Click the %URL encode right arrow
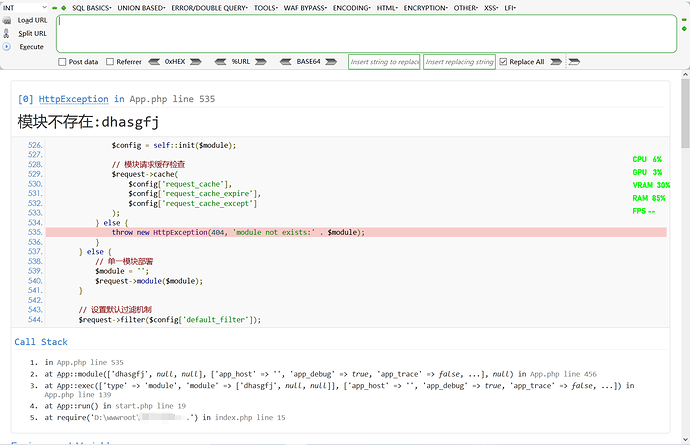This screenshot has width=690, height=445. point(261,62)
